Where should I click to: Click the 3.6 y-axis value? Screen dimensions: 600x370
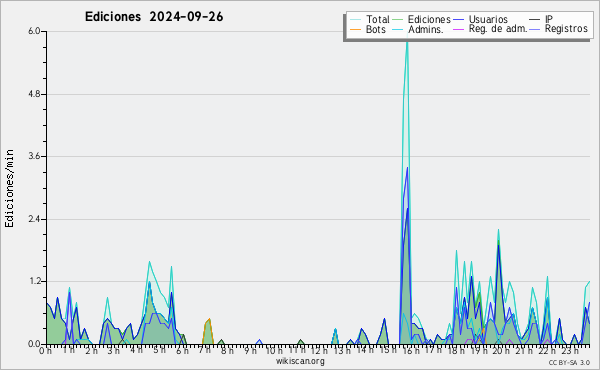tap(34, 156)
